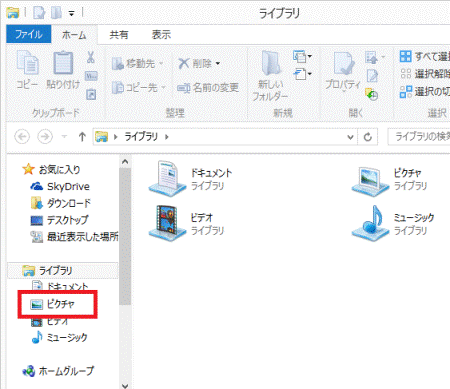The height and width of the screenshot is (389, 450).
Task: Select Favorites (お気に入り) in navigation pane
Action: pyautogui.click(x=51, y=170)
